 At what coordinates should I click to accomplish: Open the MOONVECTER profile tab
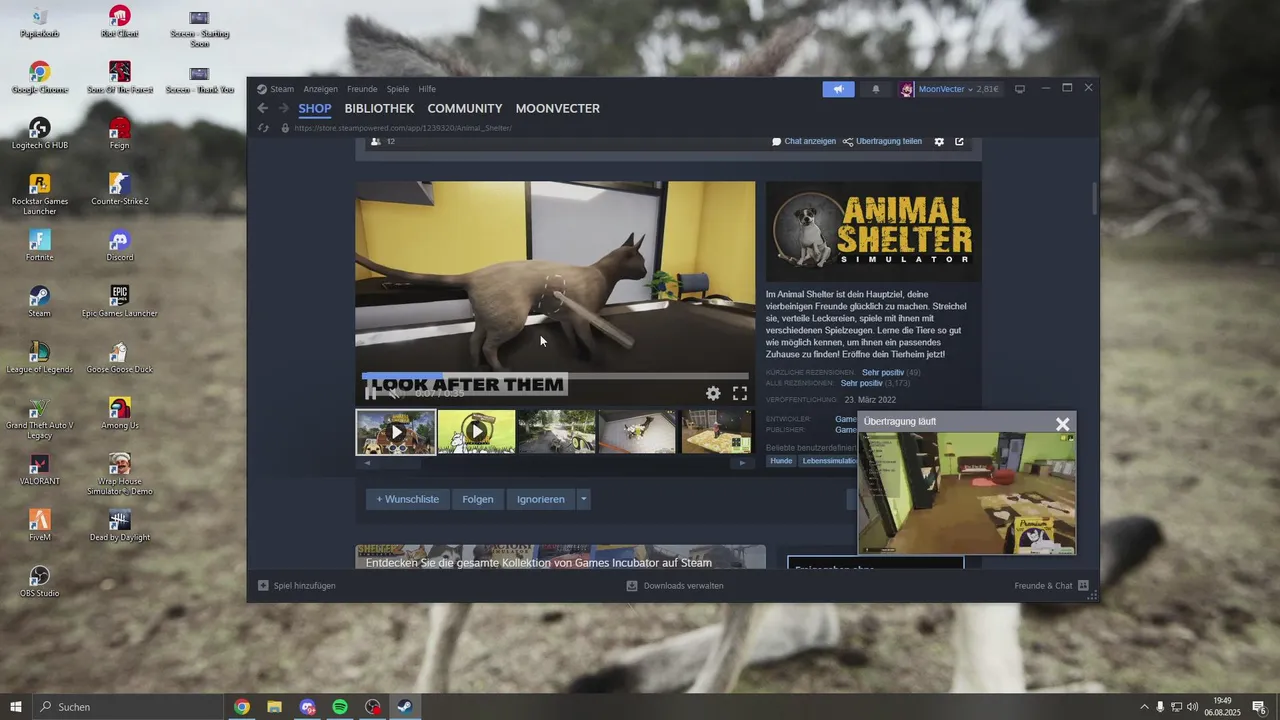pyautogui.click(x=558, y=108)
